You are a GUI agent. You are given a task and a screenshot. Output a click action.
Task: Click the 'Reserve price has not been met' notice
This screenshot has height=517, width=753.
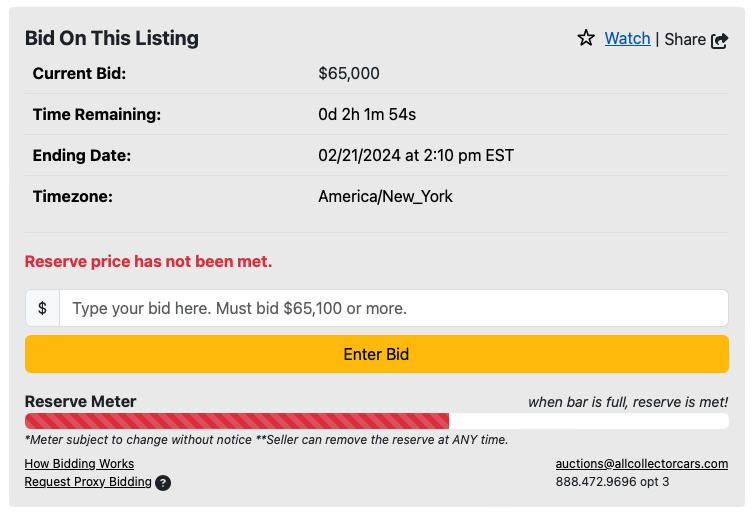[x=148, y=261]
